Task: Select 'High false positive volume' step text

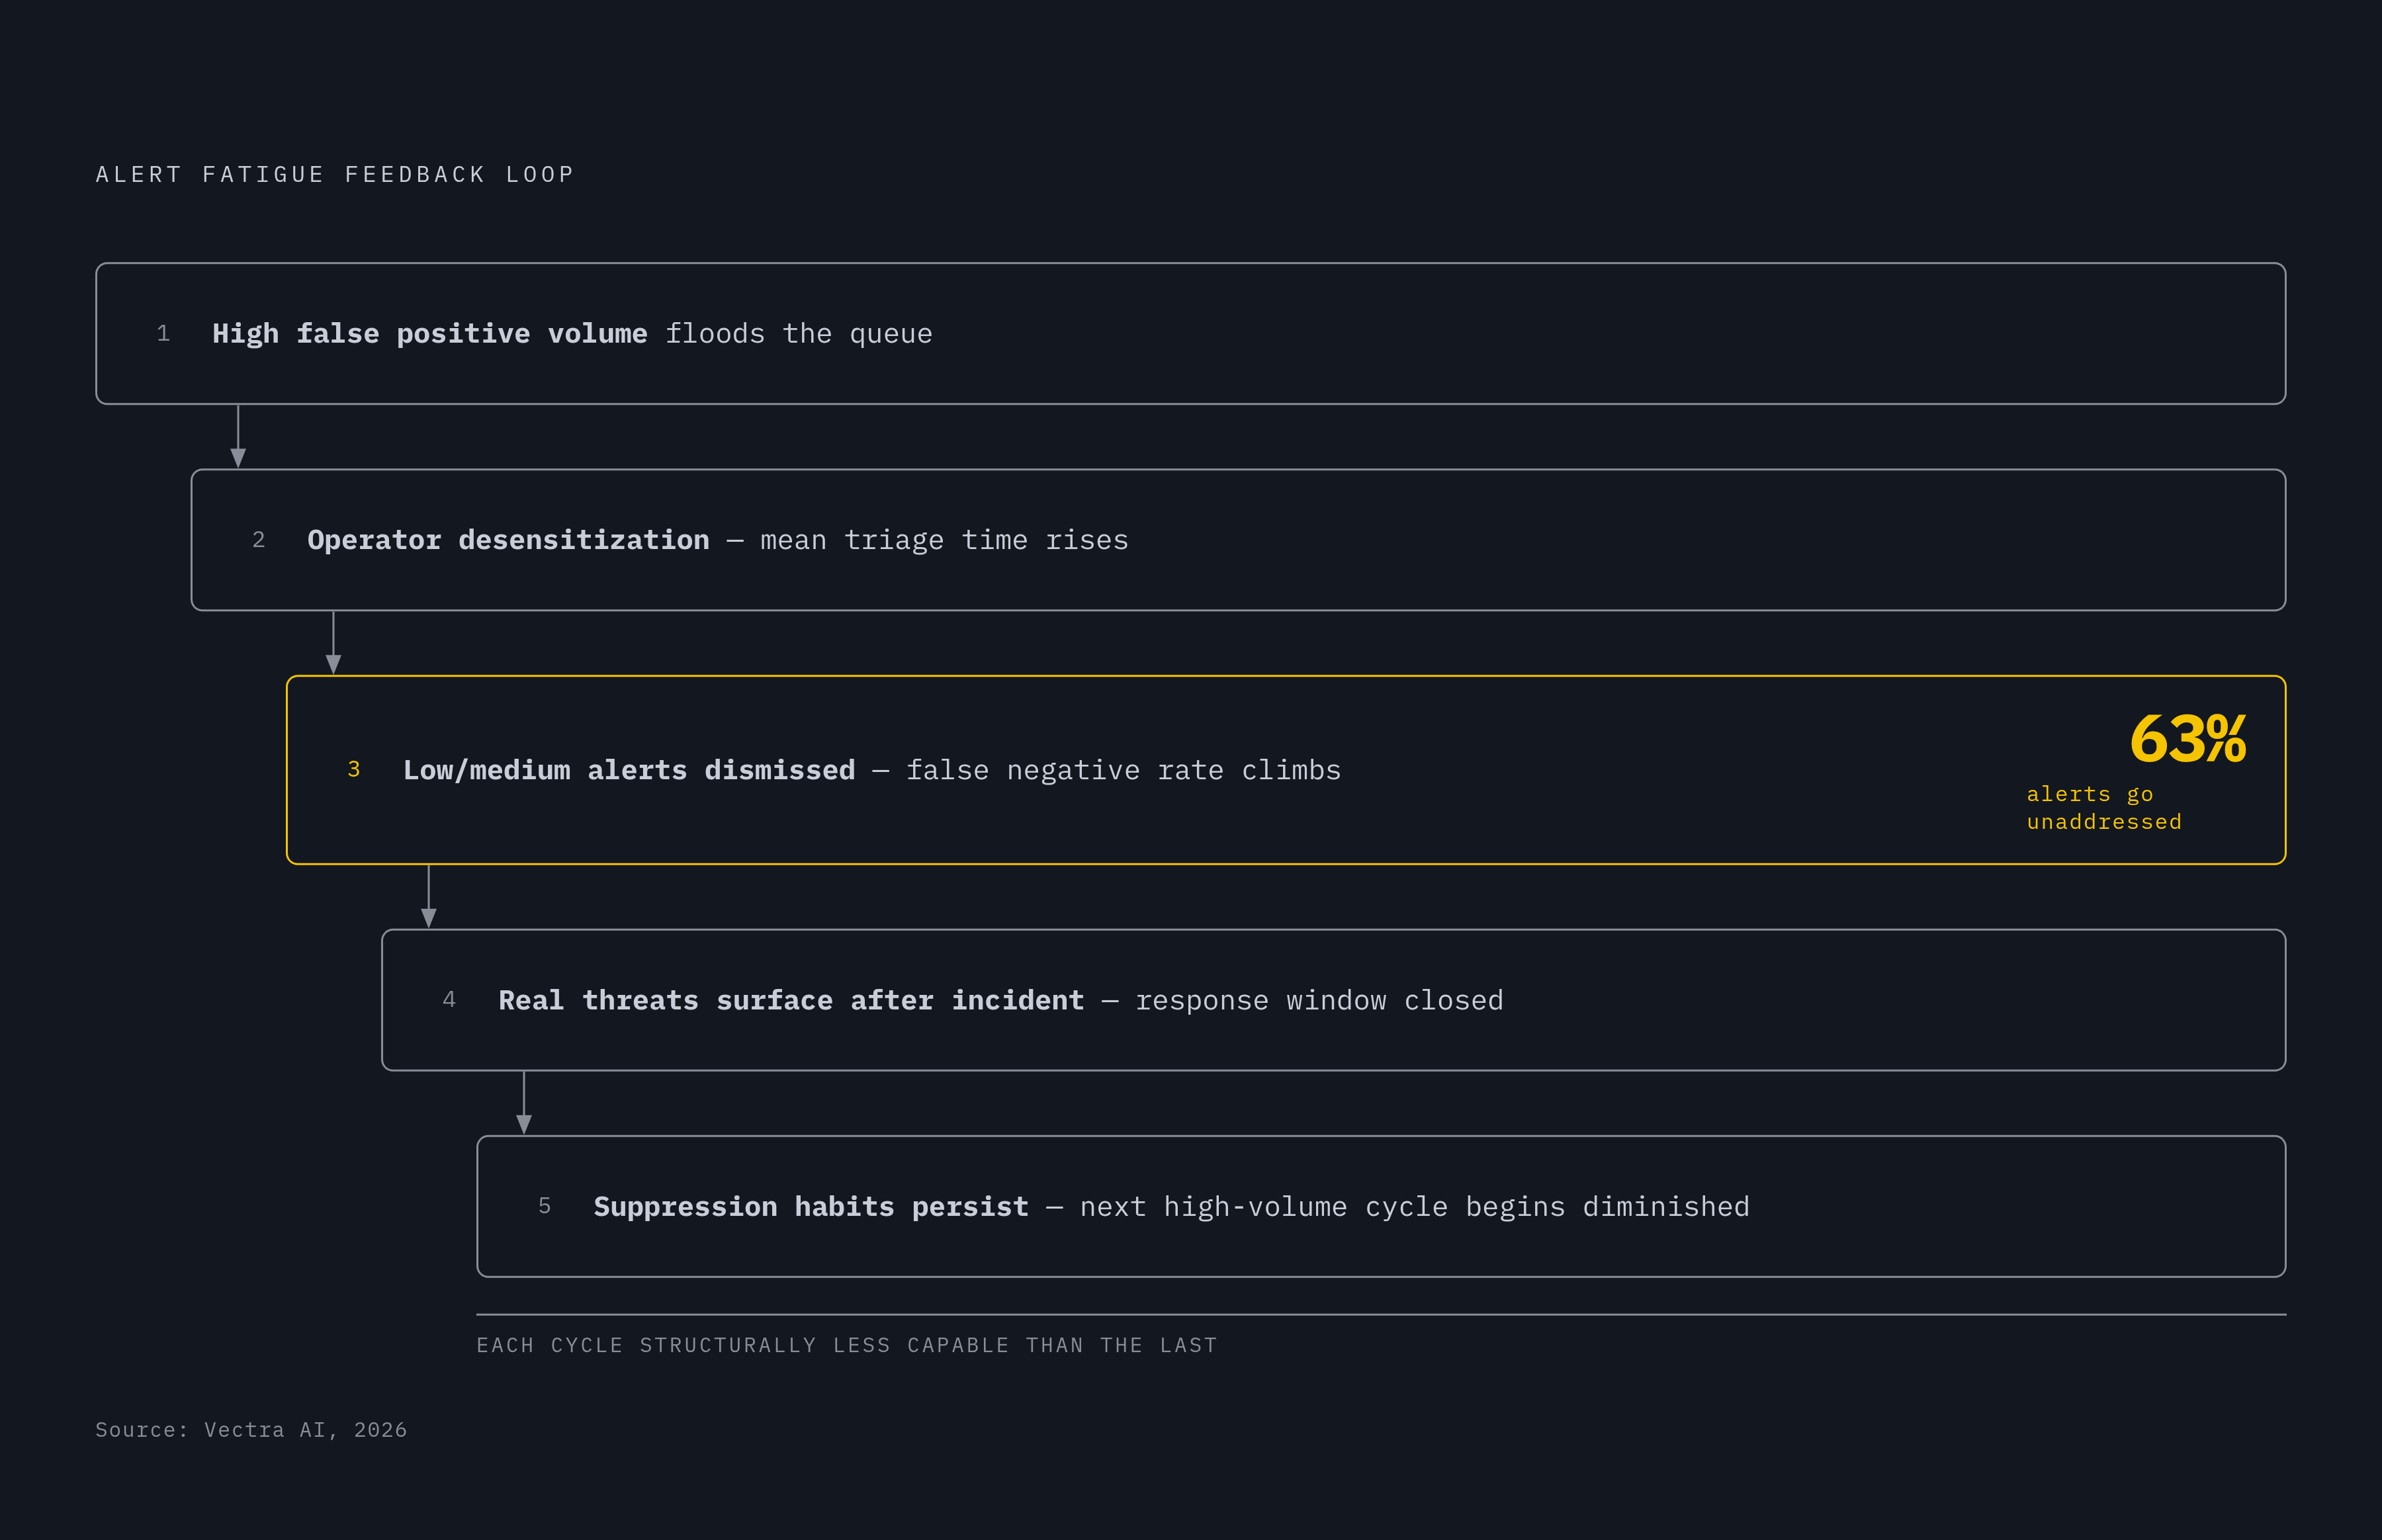Action: (430, 334)
